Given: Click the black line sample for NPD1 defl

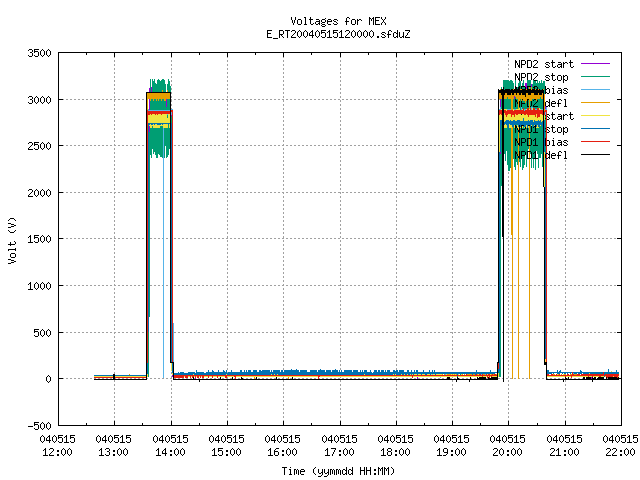Looking at the screenshot, I should coord(595,155).
